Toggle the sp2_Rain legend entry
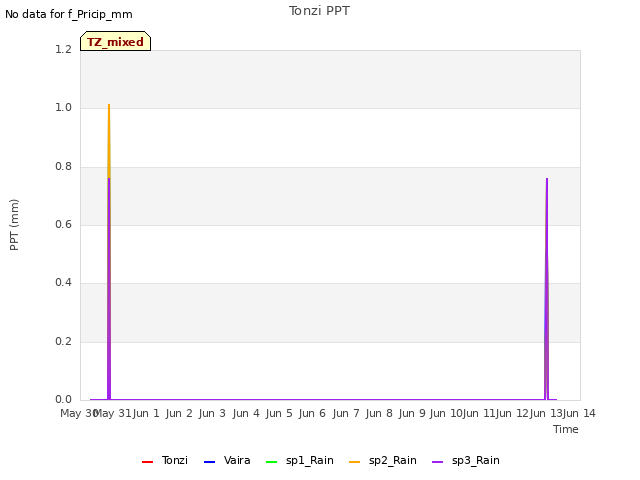Image resolution: width=640 pixels, height=480 pixels. [x=383, y=460]
